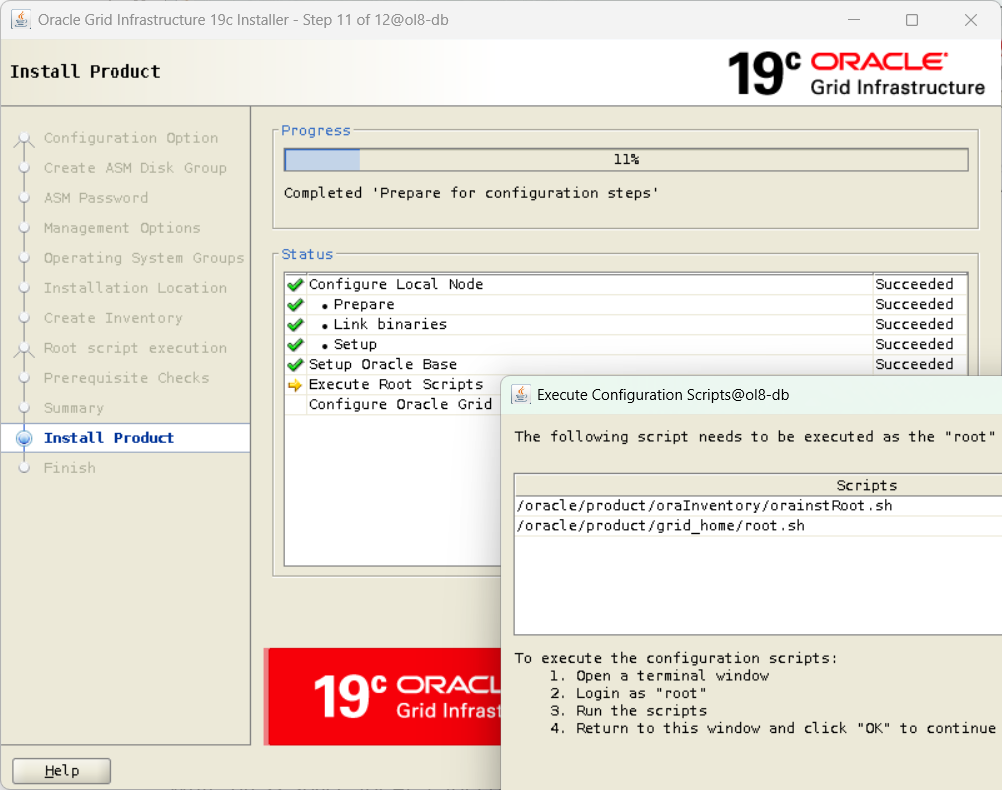1002x790 pixels.
Task: Click Completed 'Prepare for configuration steps' message
Action: [471, 193]
